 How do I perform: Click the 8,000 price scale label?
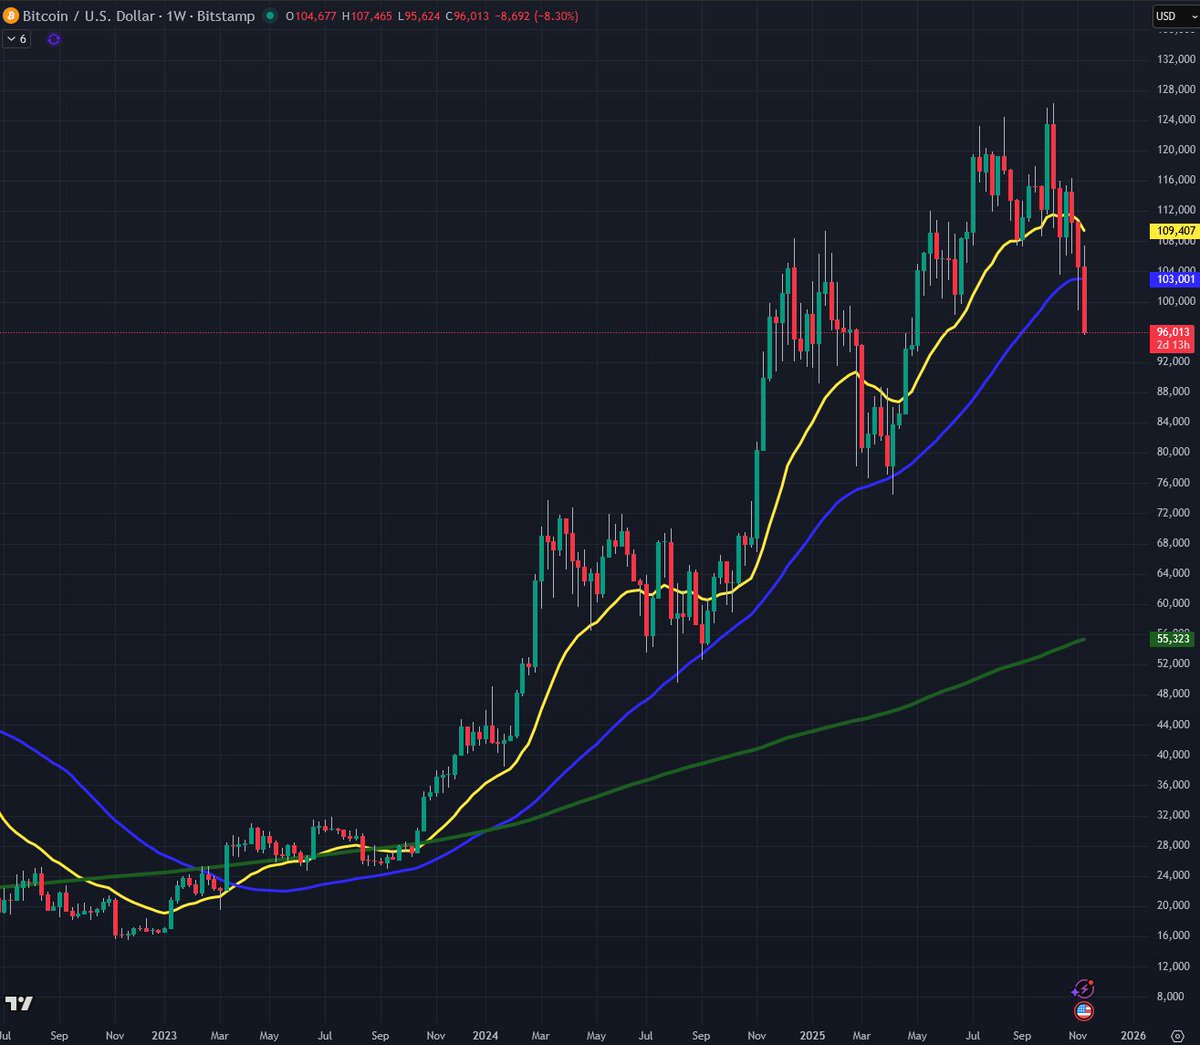[x=1172, y=996]
